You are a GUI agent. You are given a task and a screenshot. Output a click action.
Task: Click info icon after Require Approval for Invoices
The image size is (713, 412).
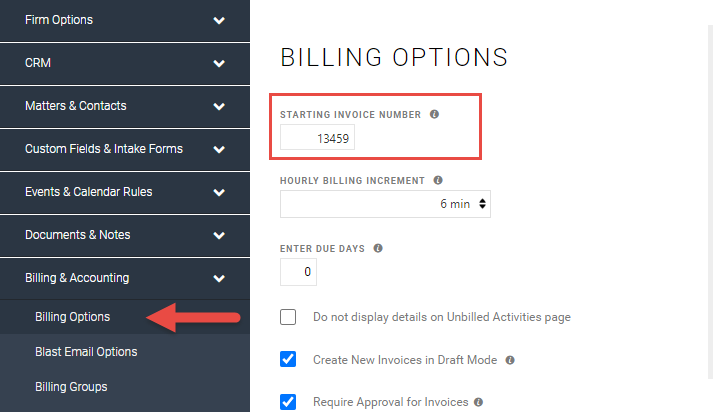click(x=478, y=402)
